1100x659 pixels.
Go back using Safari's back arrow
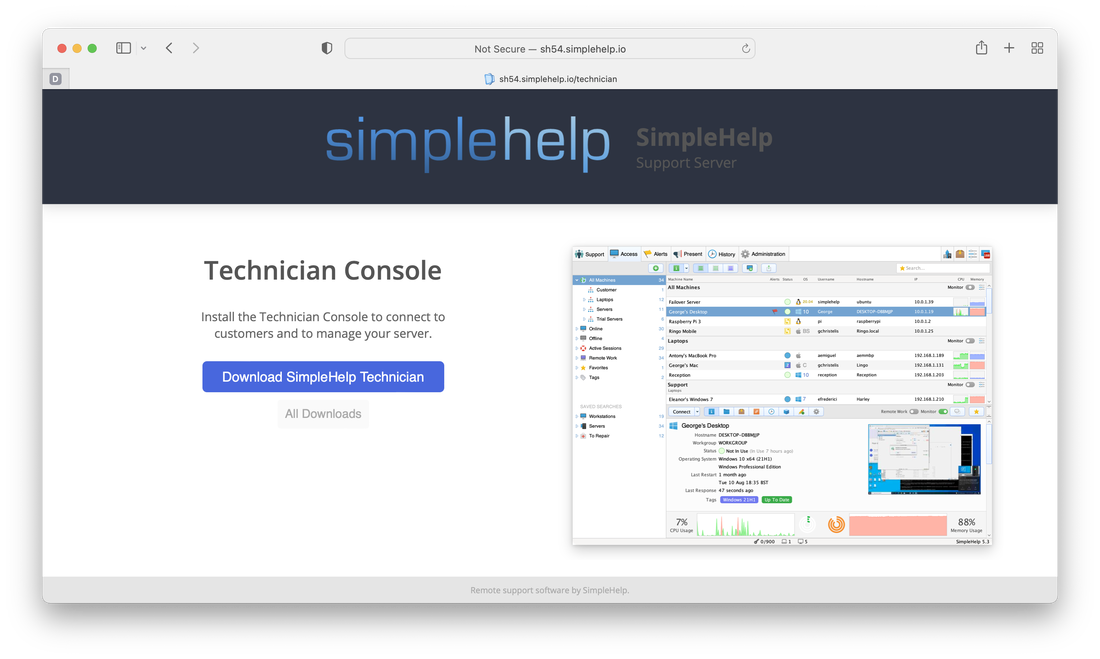(x=169, y=48)
